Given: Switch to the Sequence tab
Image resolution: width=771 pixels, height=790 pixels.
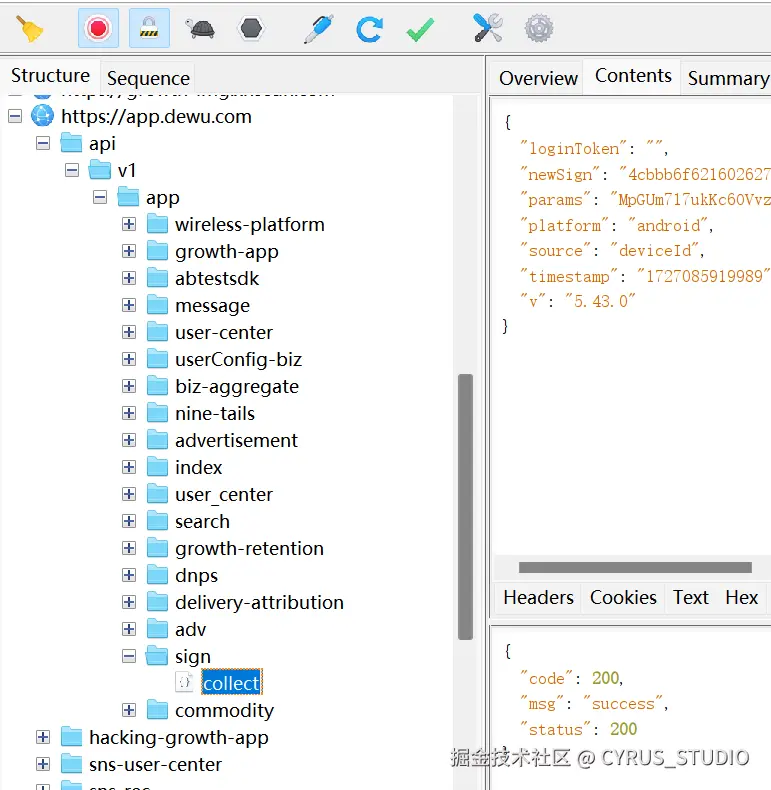Looking at the screenshot, I should pyautogui.click(x=148, y=78).
